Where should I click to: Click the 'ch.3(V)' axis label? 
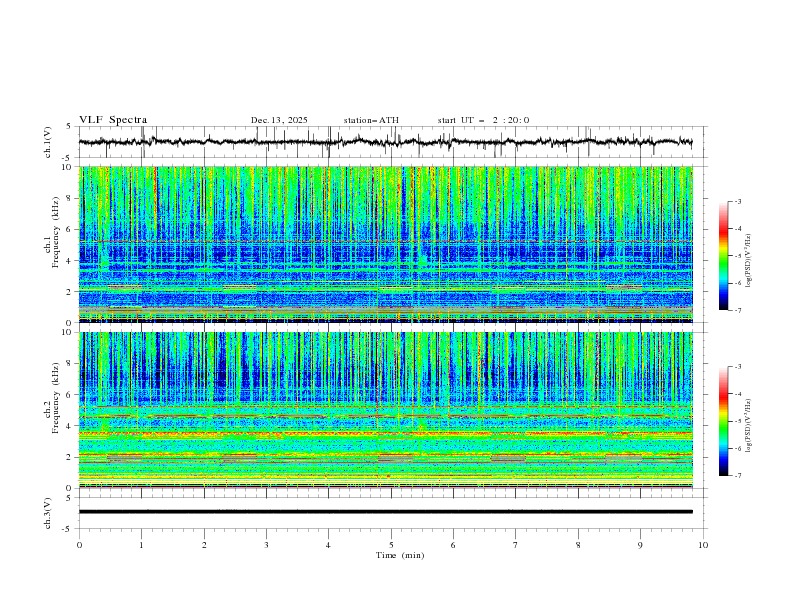pos(48,513)
